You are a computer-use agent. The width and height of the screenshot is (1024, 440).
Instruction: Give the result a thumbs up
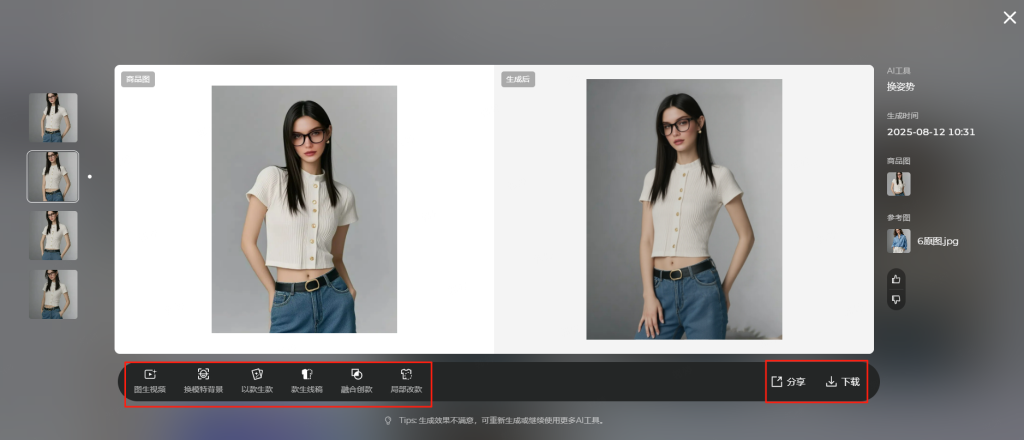(x=896, y=279)
